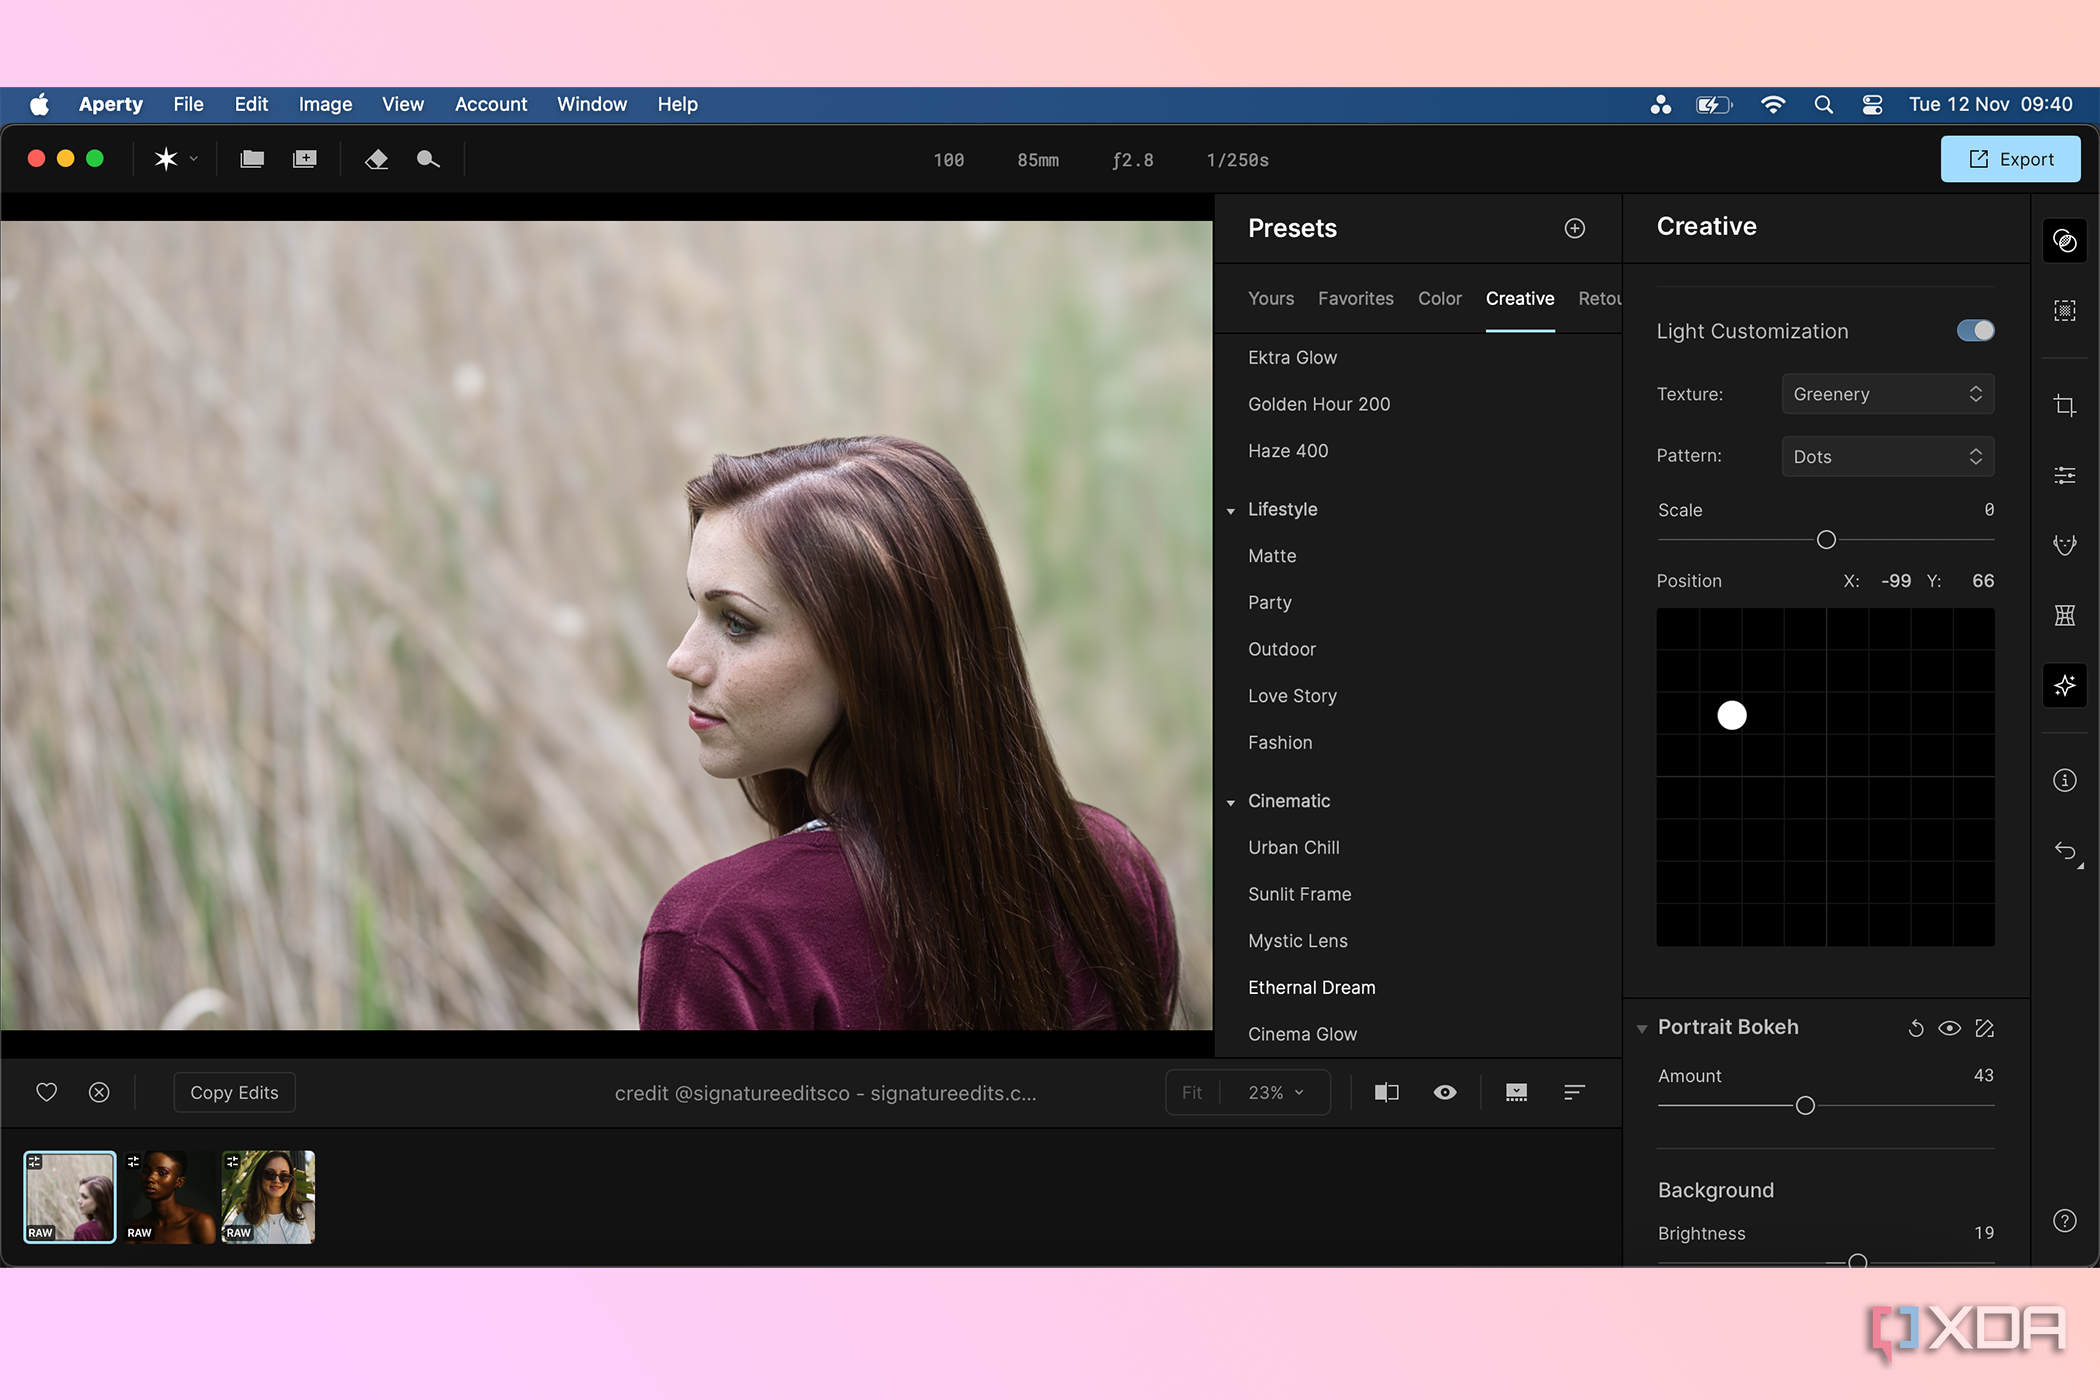Click the add image icon in toolbar

pos(305,159)
